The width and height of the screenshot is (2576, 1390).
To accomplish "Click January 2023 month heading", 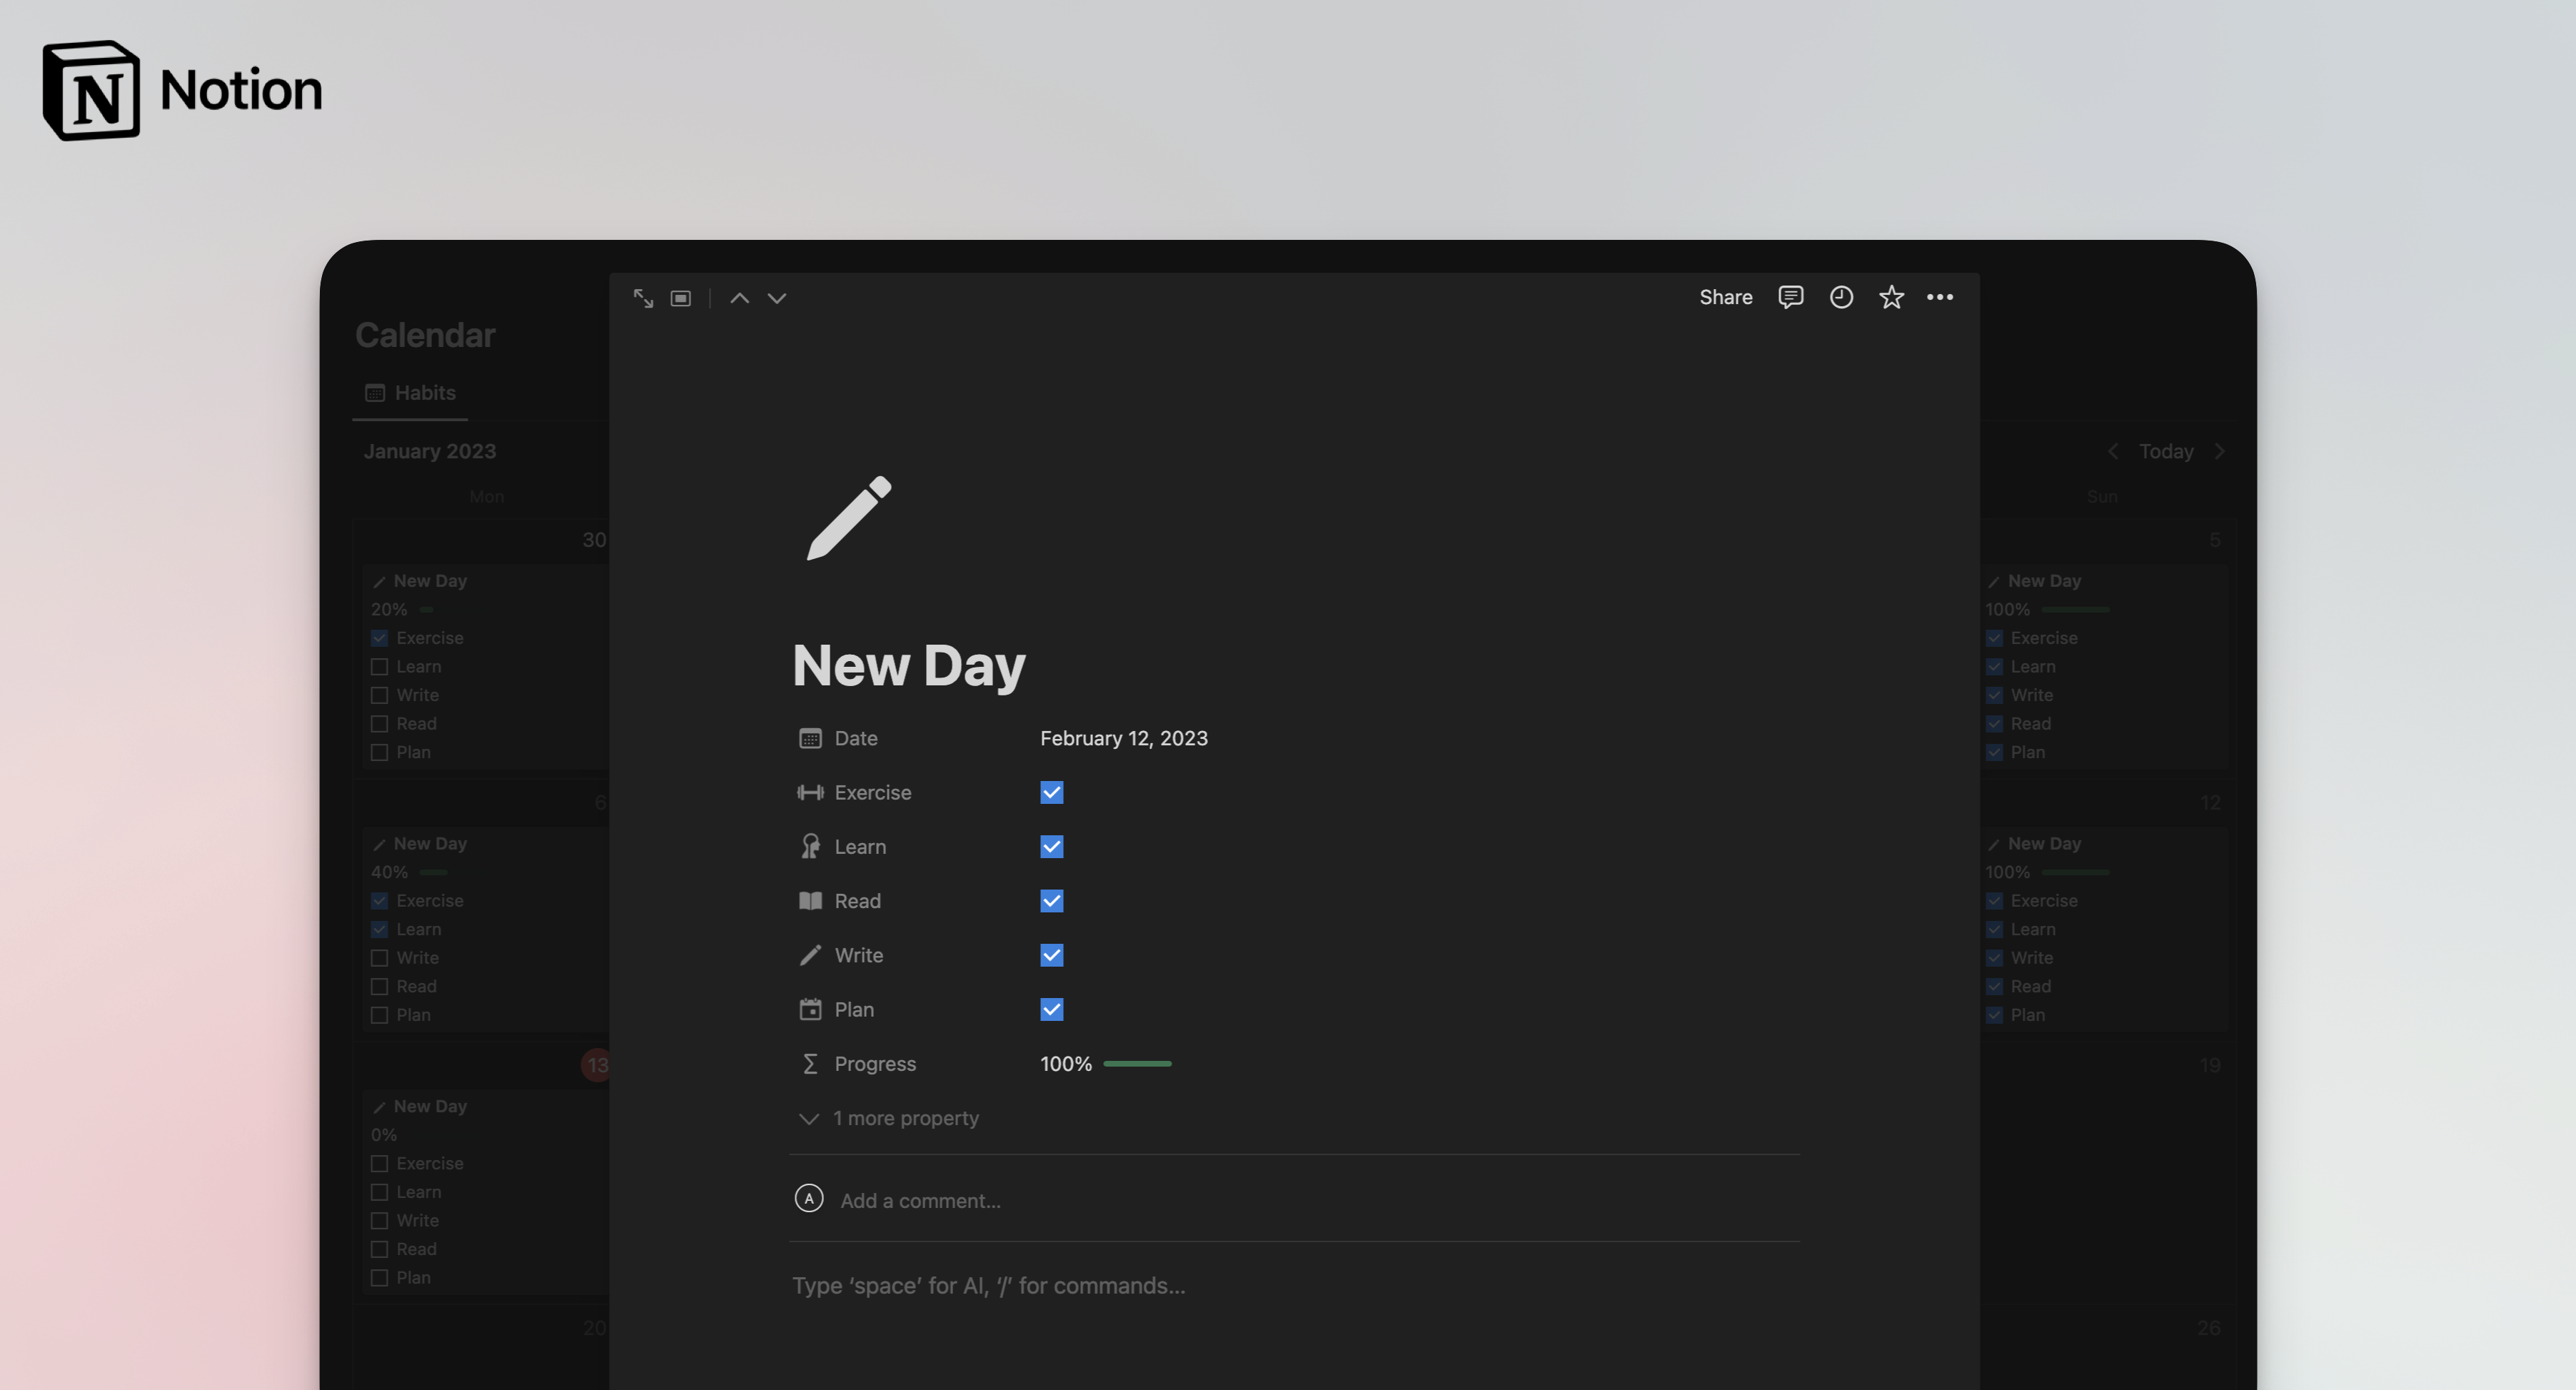I will (430, 451).
